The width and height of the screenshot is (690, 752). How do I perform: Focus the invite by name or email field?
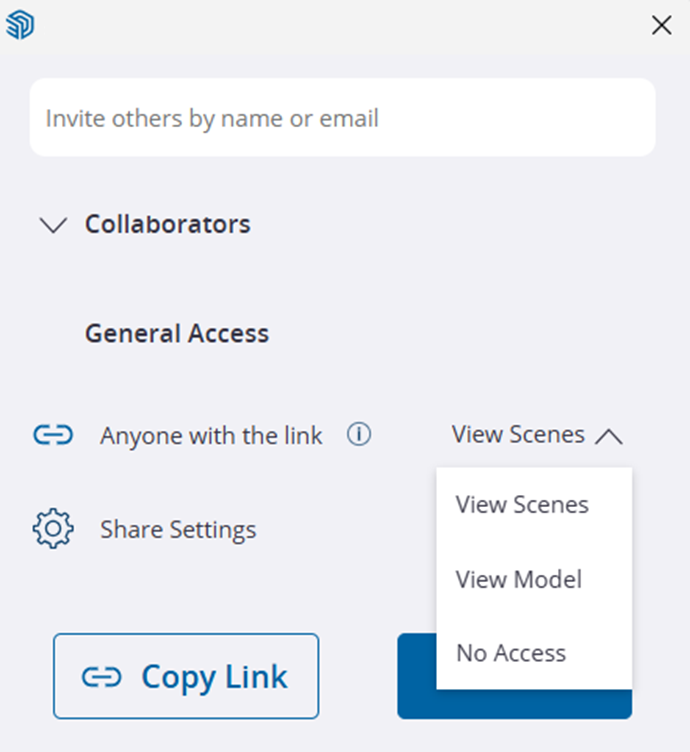342,118
